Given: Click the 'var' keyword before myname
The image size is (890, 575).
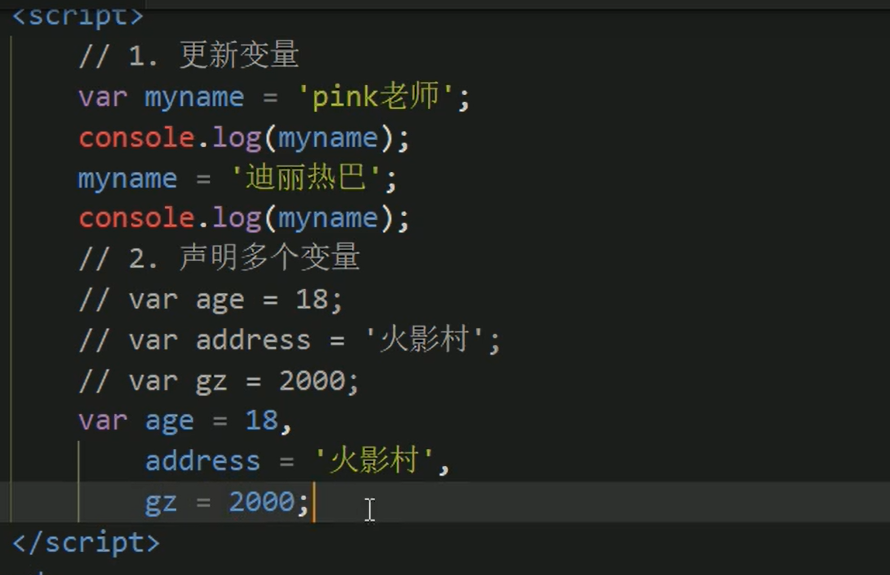Looking at the screenshot, I should click(x=103, y=97).
